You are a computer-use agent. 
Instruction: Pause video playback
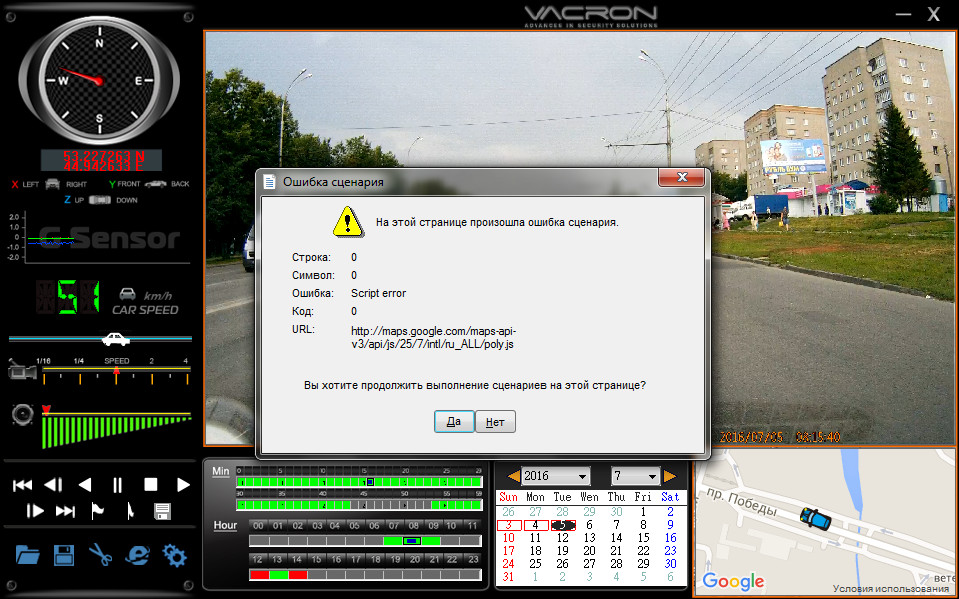click(x=117, y=485)
